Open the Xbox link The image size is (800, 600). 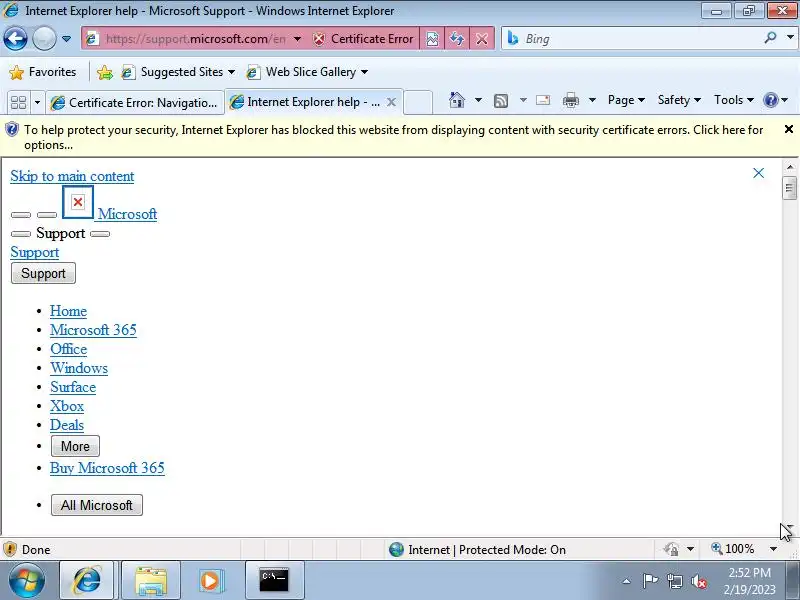pyautogui.click(x=67, y=406)
